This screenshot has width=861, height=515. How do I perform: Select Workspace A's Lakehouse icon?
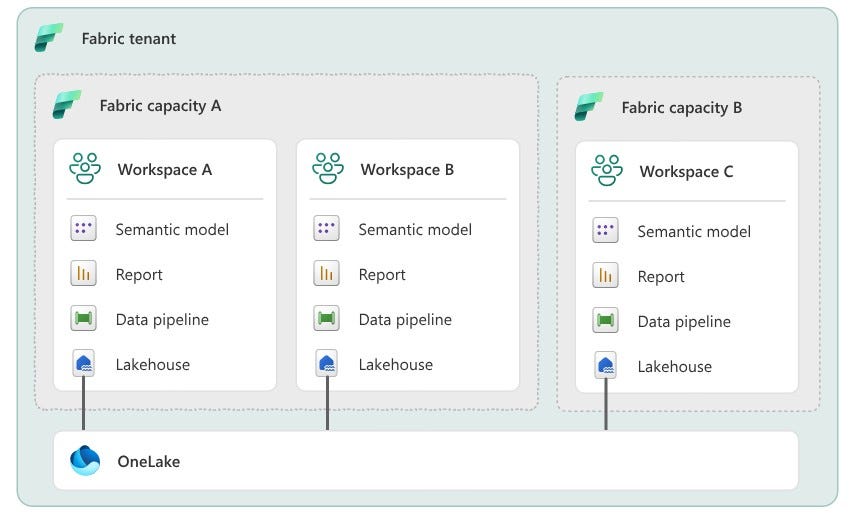tap(83, 363)
